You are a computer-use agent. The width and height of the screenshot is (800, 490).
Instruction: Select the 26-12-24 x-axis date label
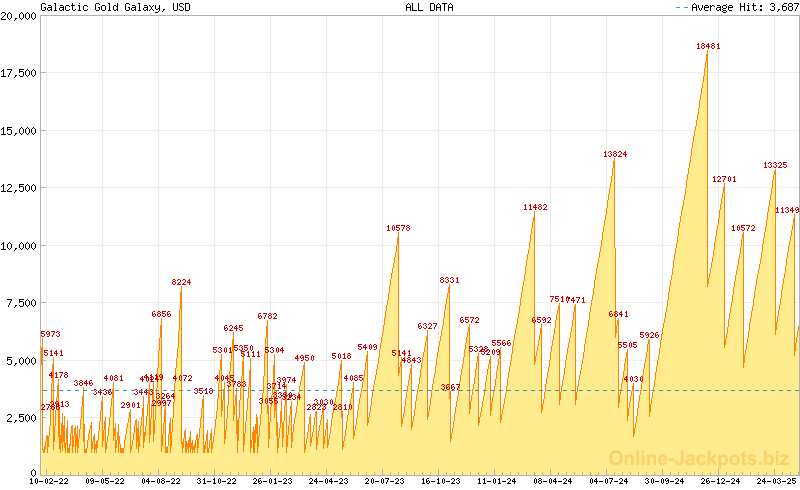[x=718, y=481]
